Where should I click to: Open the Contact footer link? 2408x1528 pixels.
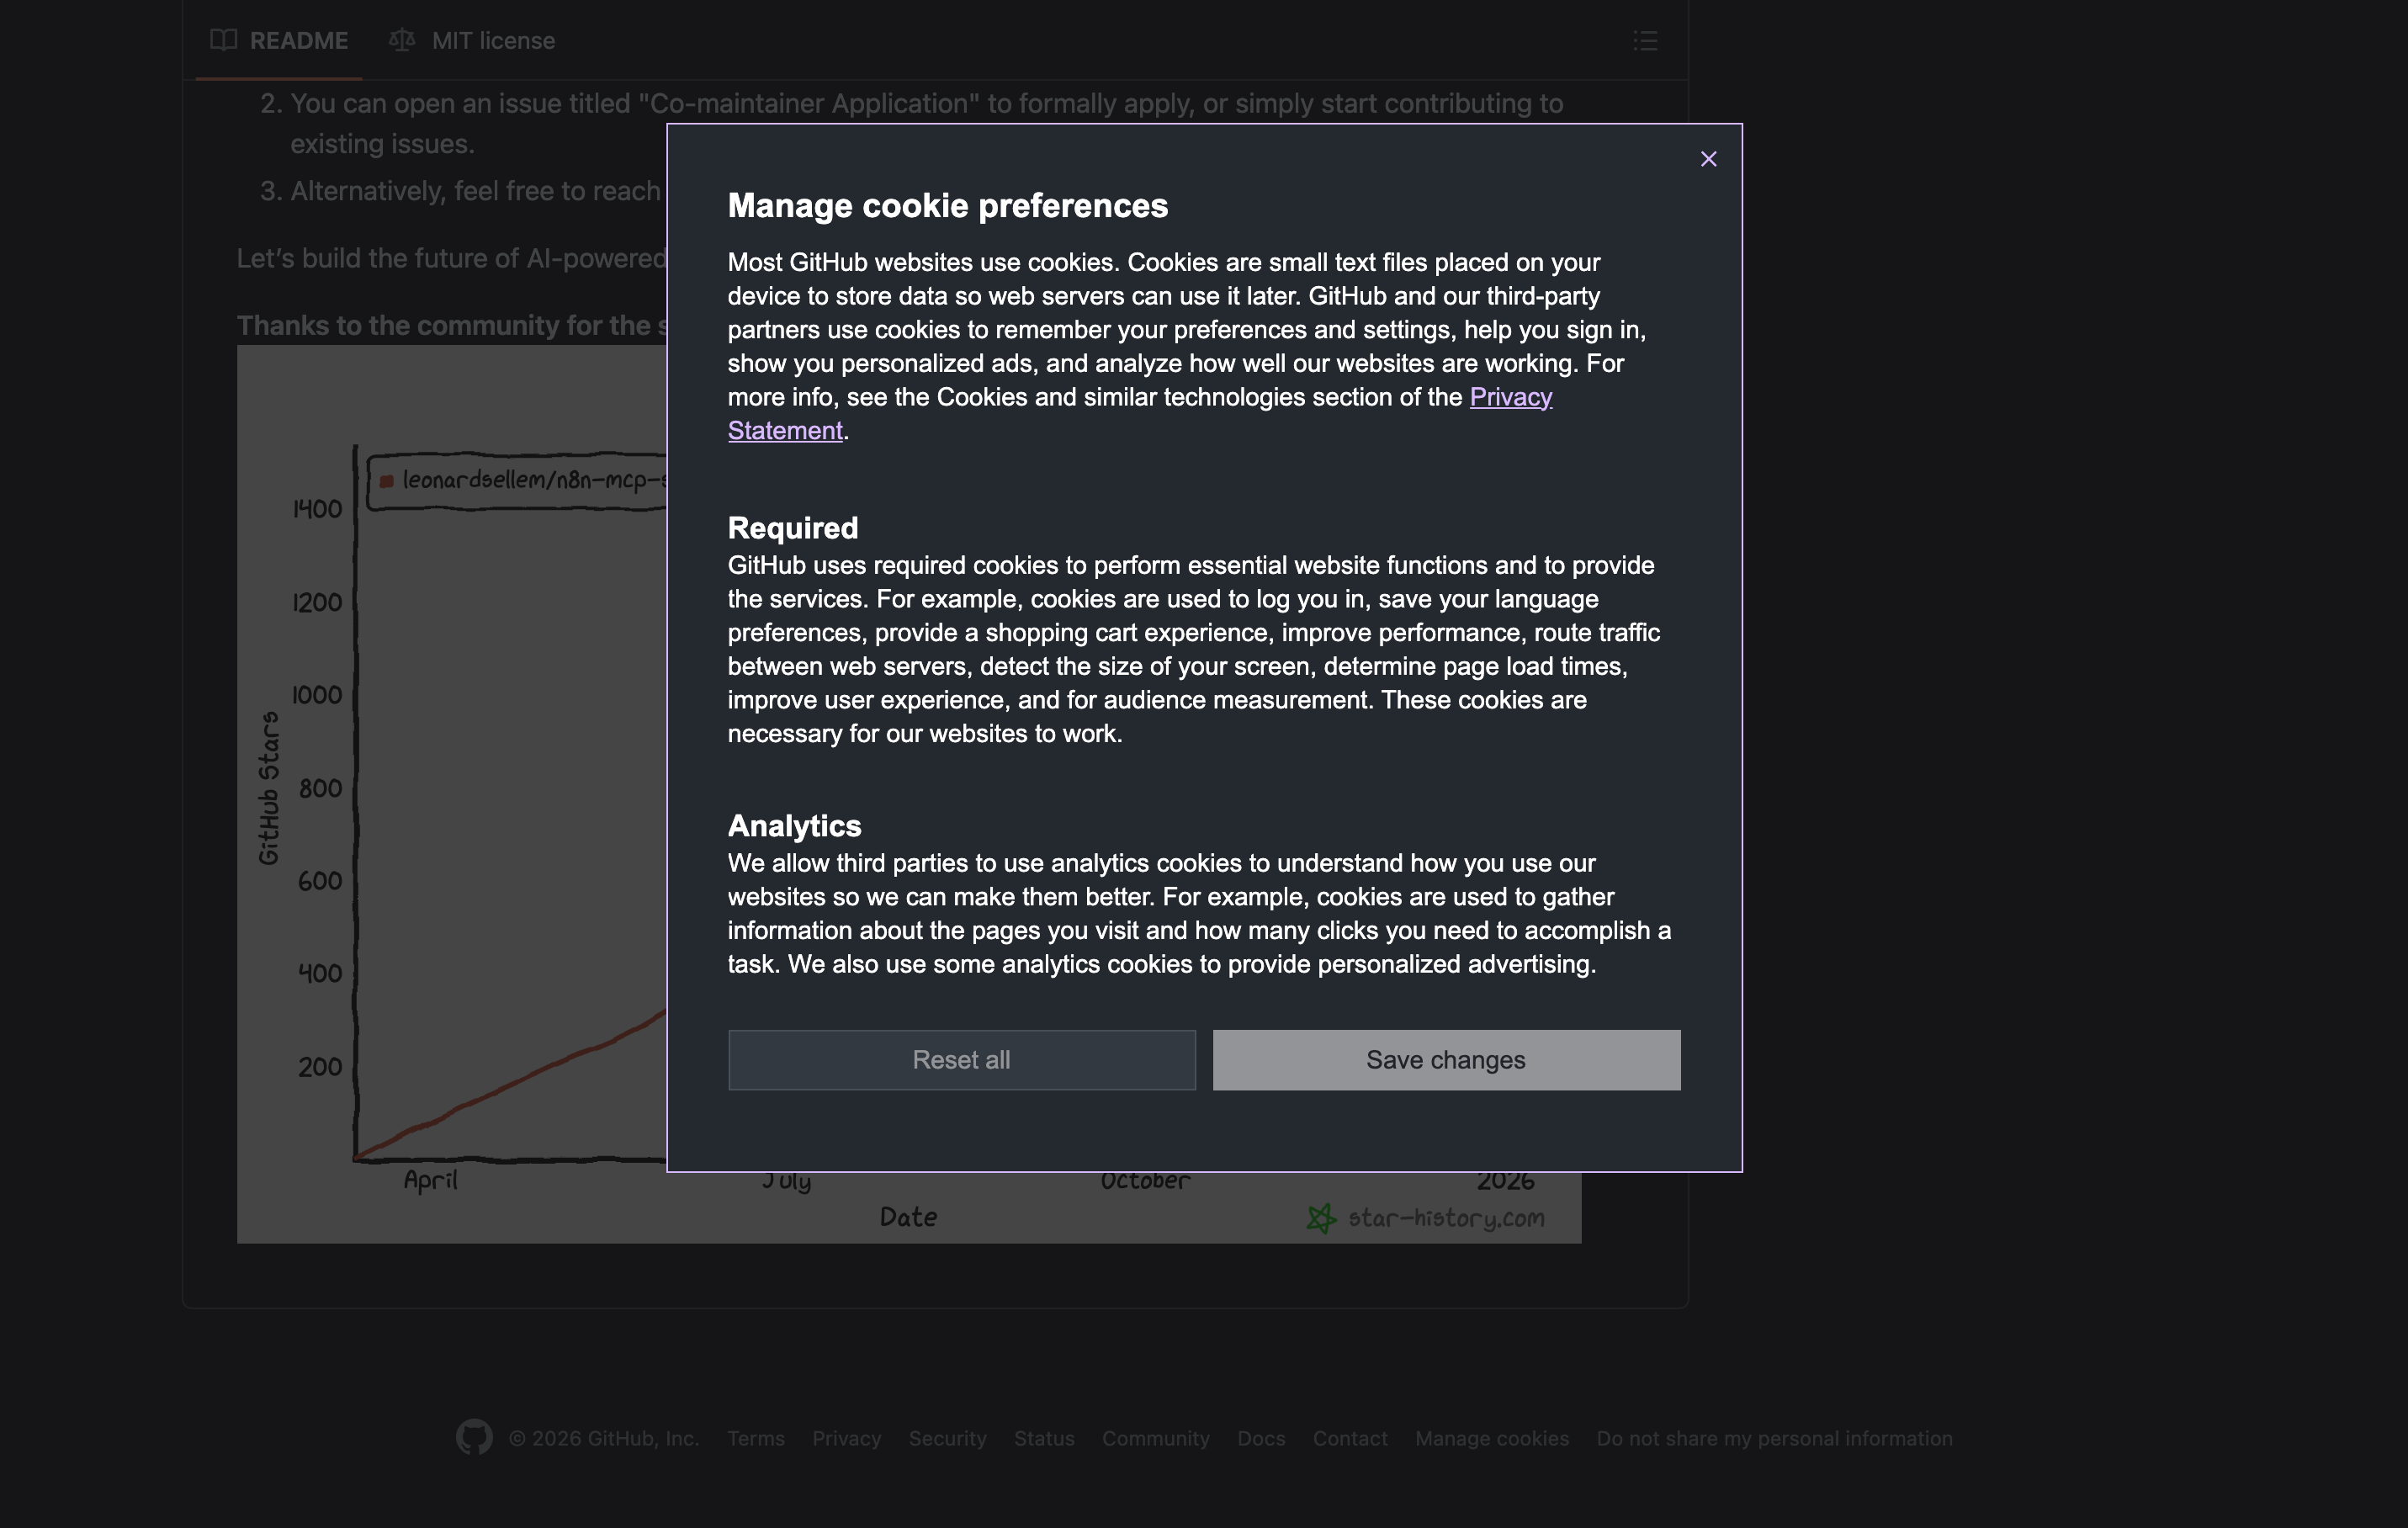click(x=1349, y=1438)
